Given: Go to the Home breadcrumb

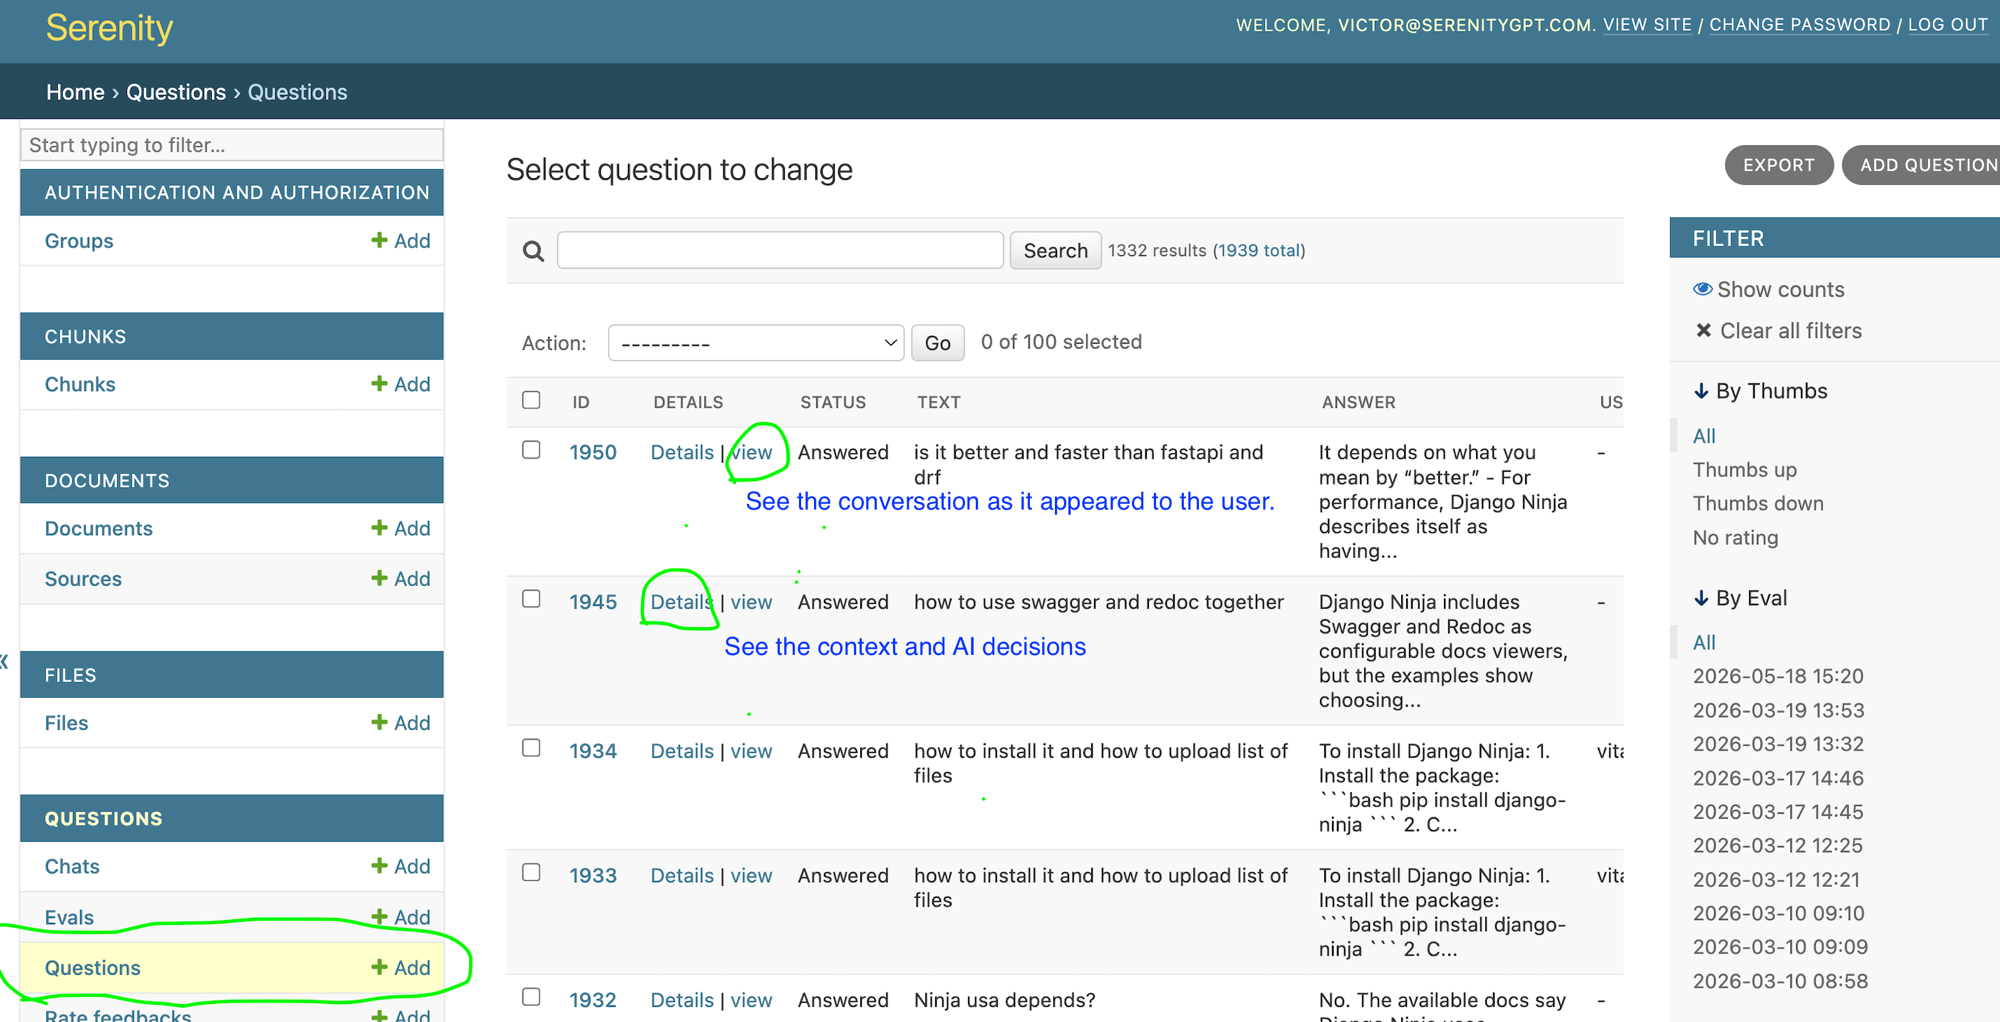Looking at the screenshot, I should pyautogui.click(x=75, y=92).
